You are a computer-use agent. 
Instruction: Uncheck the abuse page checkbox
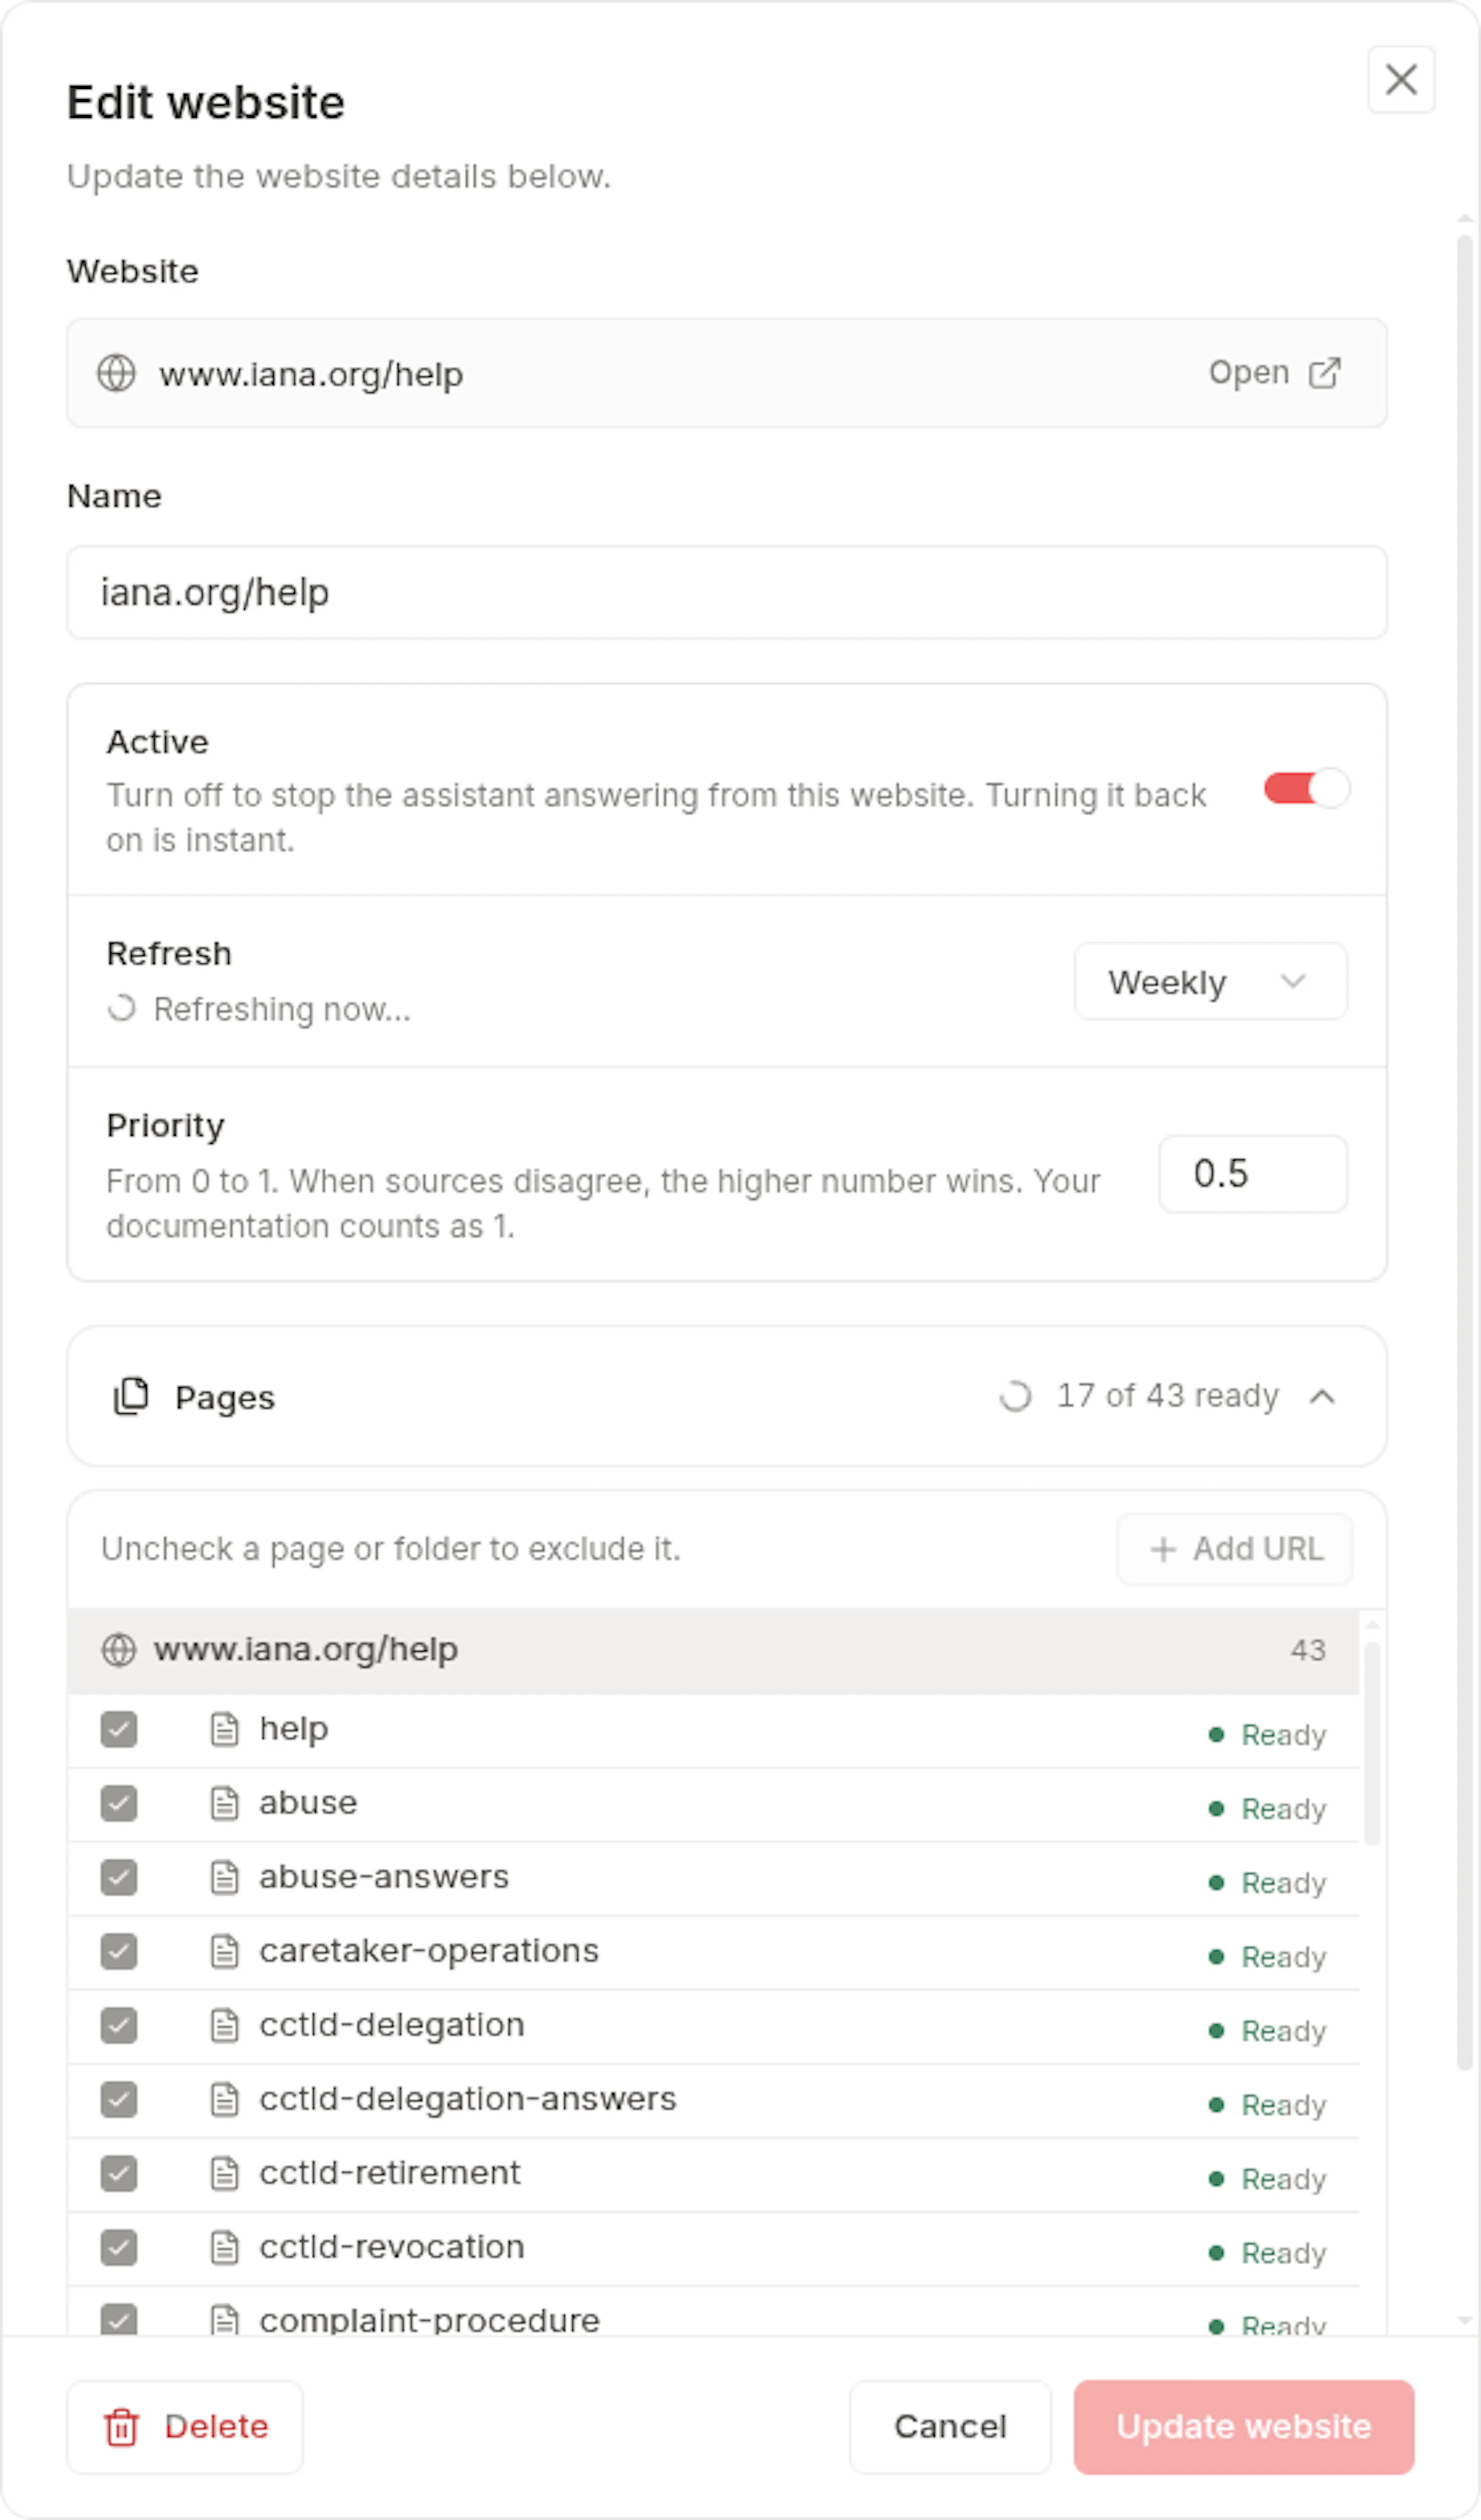pos(119,1803)
